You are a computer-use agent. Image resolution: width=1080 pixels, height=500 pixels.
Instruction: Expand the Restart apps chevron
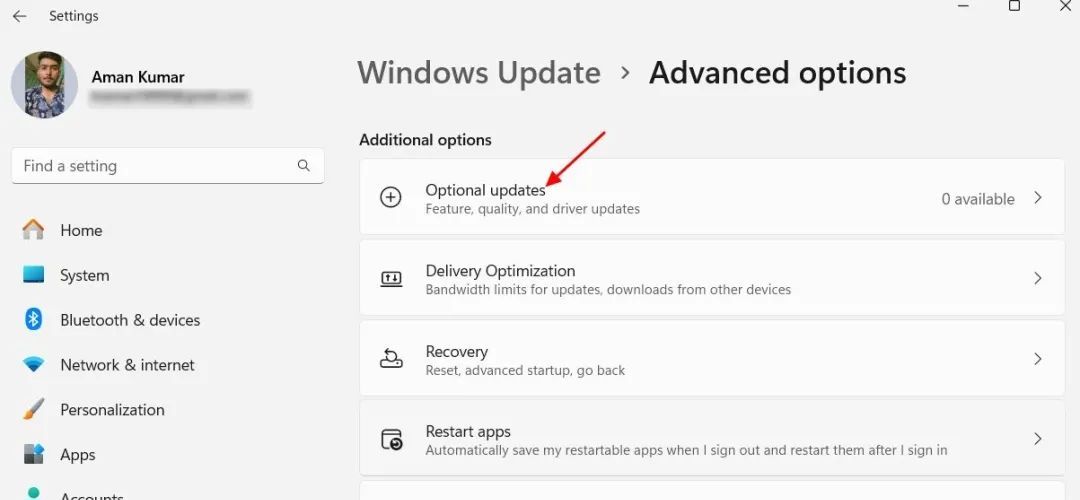(x=1038, y=439)
